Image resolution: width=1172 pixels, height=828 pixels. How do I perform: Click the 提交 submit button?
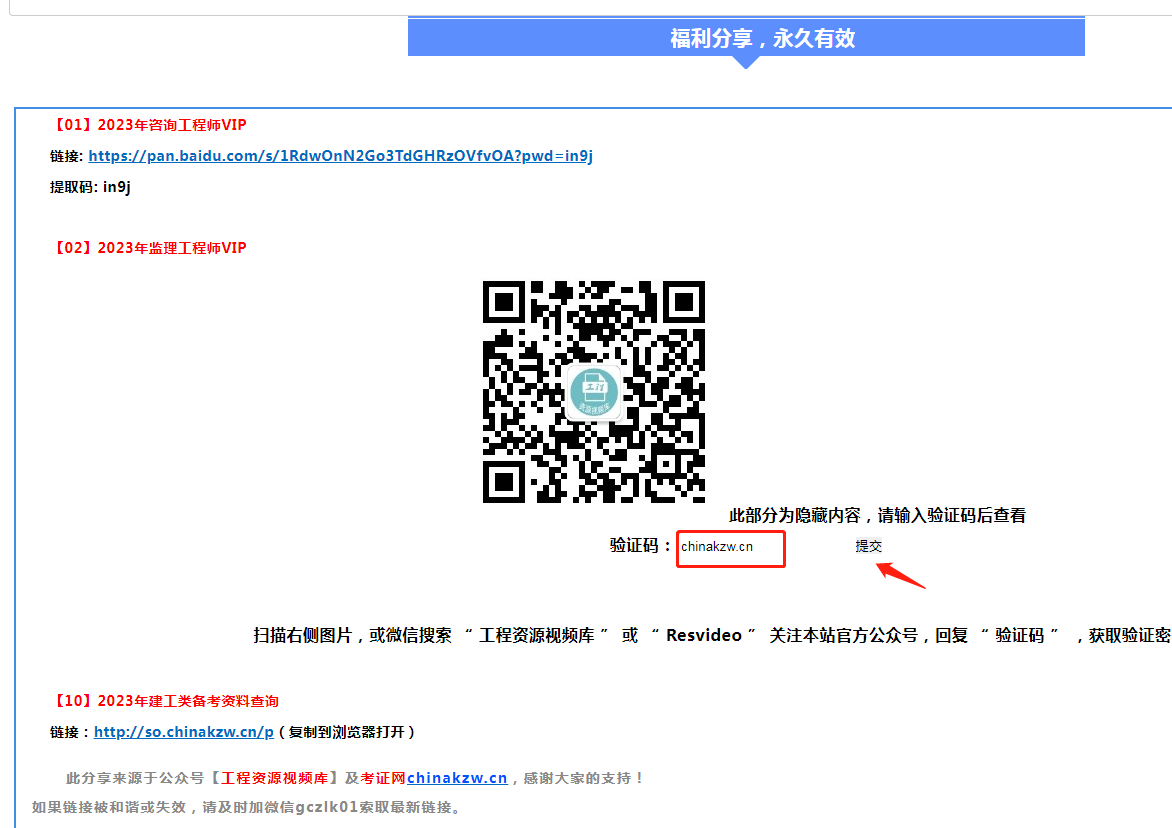pos(869,546)
